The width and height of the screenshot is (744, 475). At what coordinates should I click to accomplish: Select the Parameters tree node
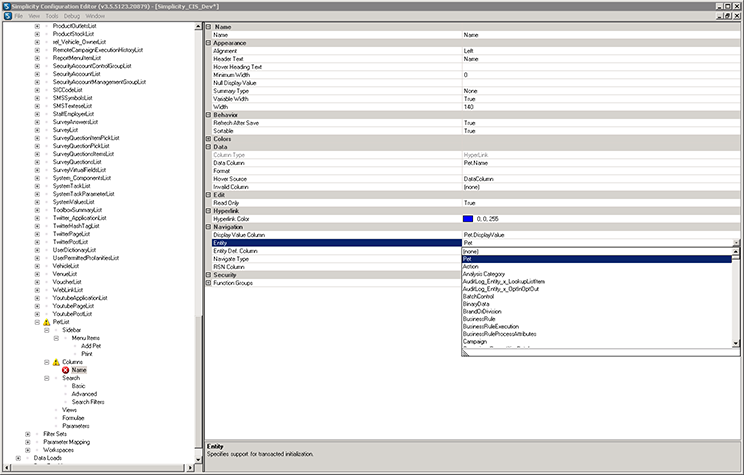pyautogui.click(x=75, y=426)
